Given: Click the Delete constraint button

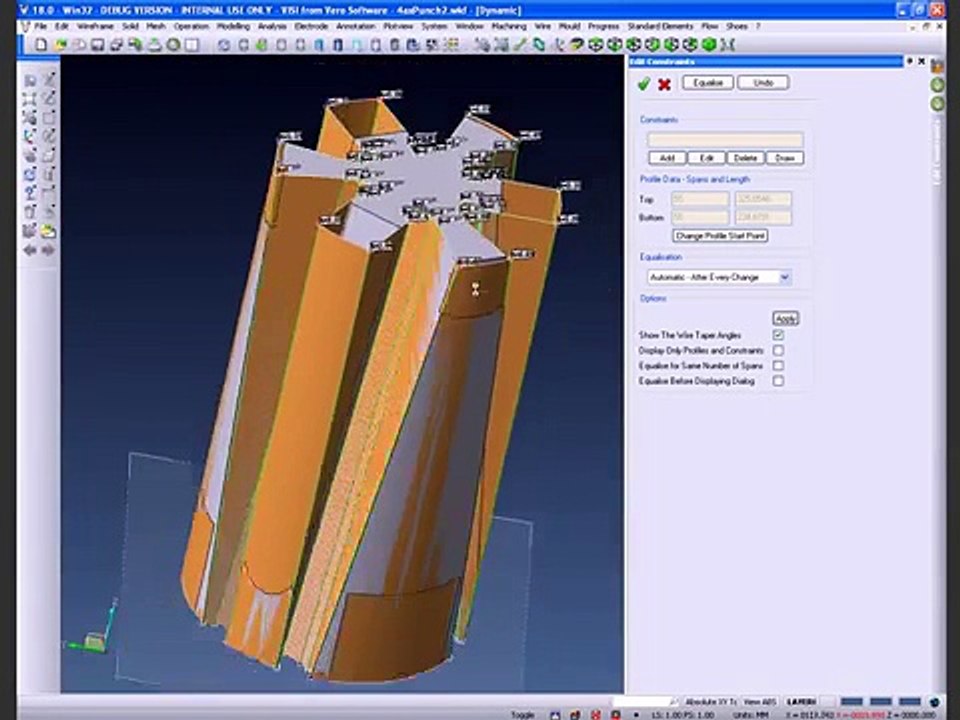Looking at the screenshot, I should [x=745, y=158].
